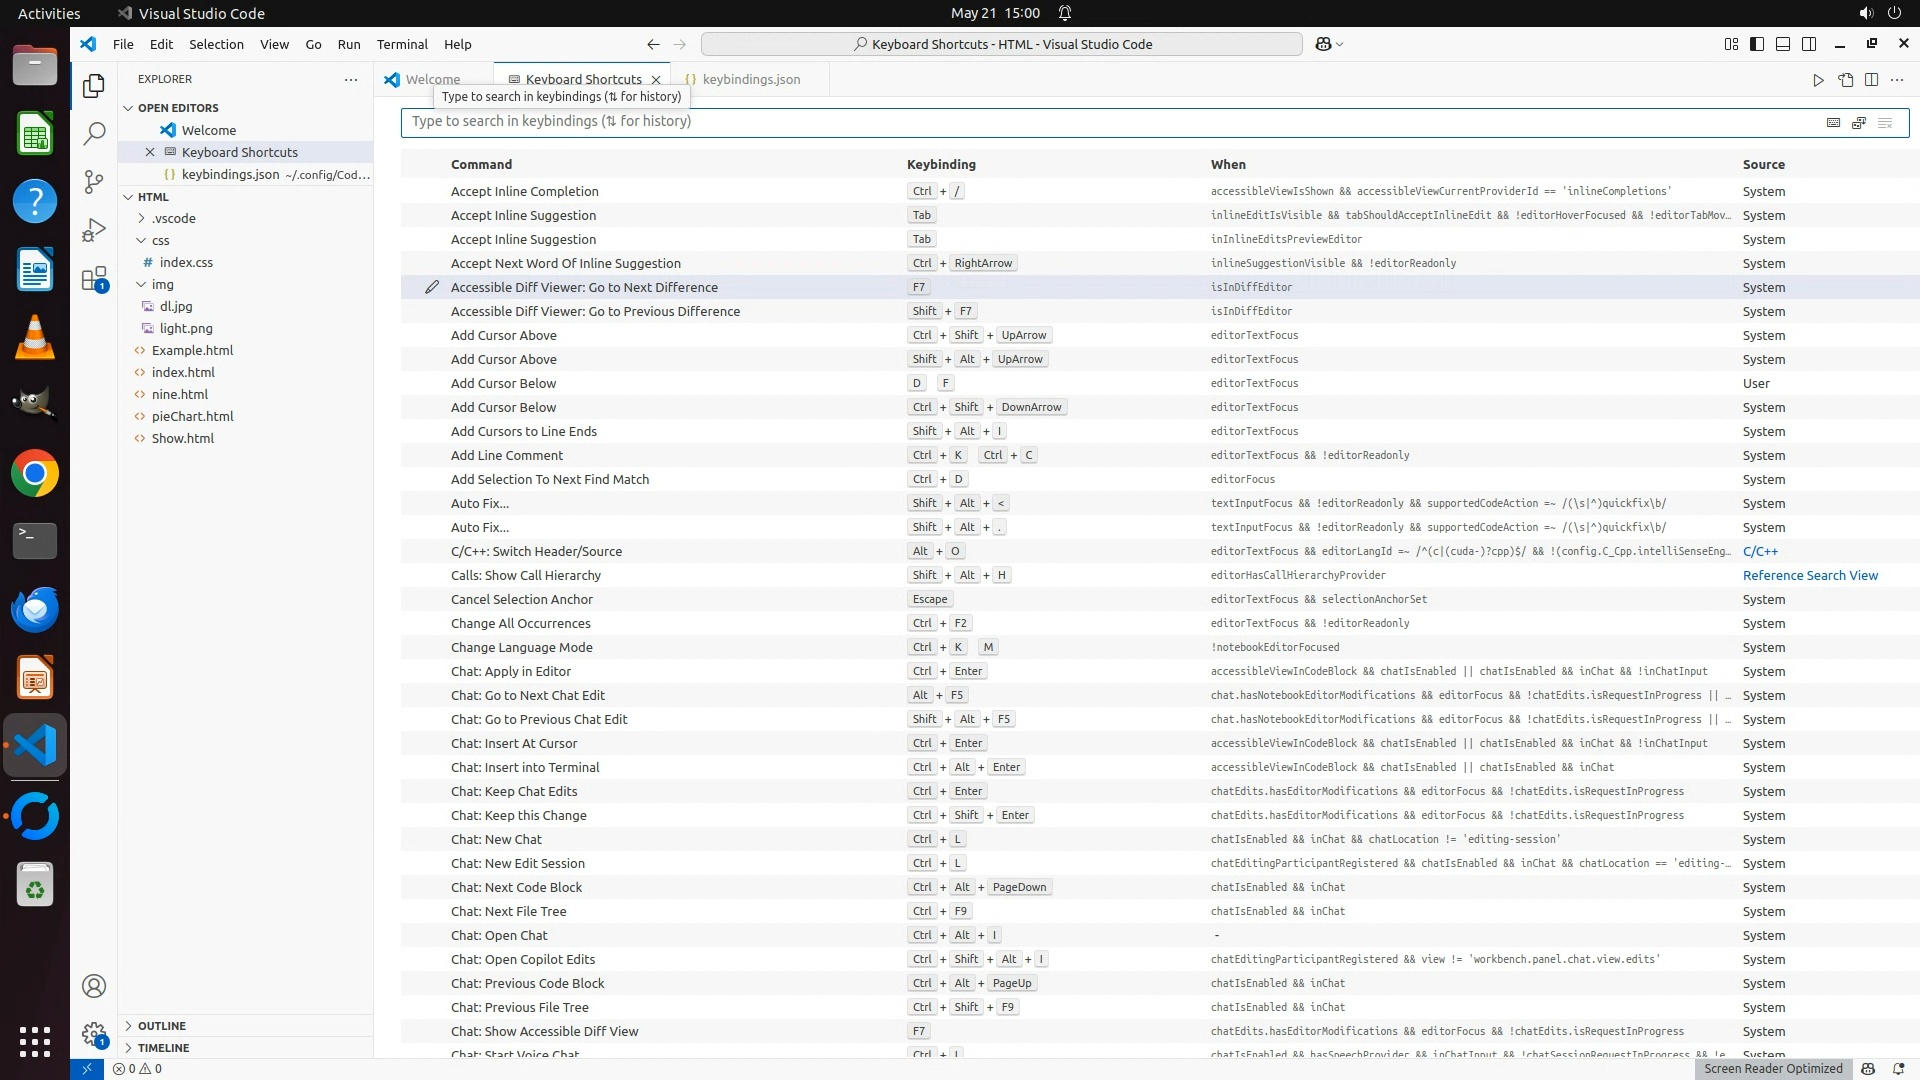Open the Source Control view
The width and height of the screenshot is (1920, 1080).
(94, 181)
